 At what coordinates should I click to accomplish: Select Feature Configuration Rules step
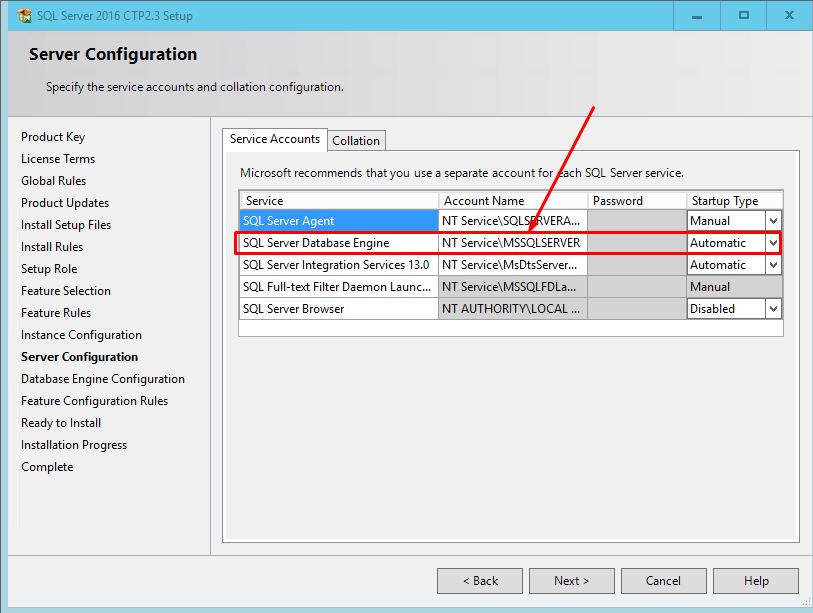(x=94, y=401)
